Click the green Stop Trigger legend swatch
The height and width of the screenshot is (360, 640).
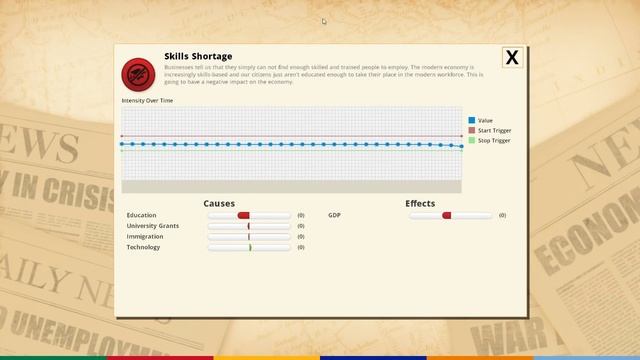pos(472,140)
